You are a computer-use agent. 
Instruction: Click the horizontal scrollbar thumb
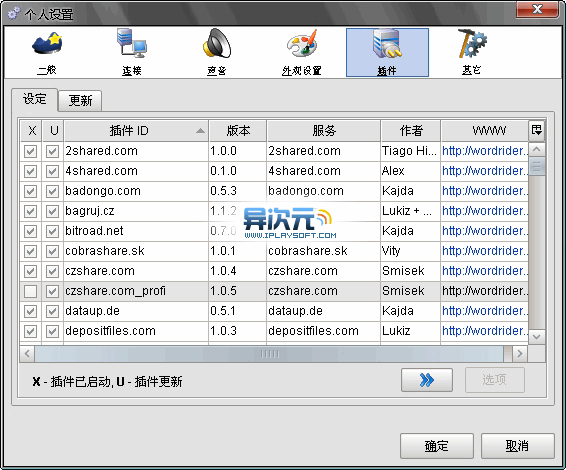tap(269, 354)
